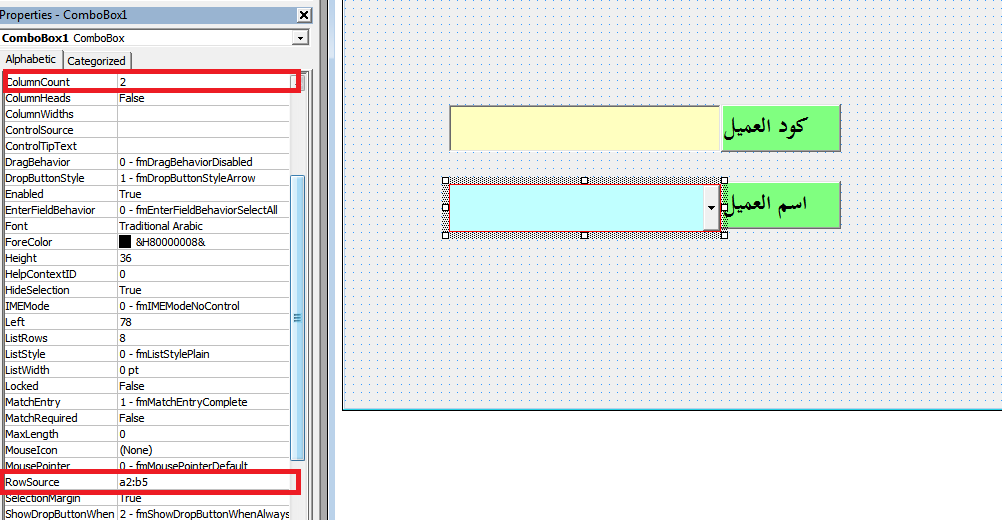Viewport: 1002px width, 520px height.
Task: Select the Locked property set to False
Action: pos(60,386)
